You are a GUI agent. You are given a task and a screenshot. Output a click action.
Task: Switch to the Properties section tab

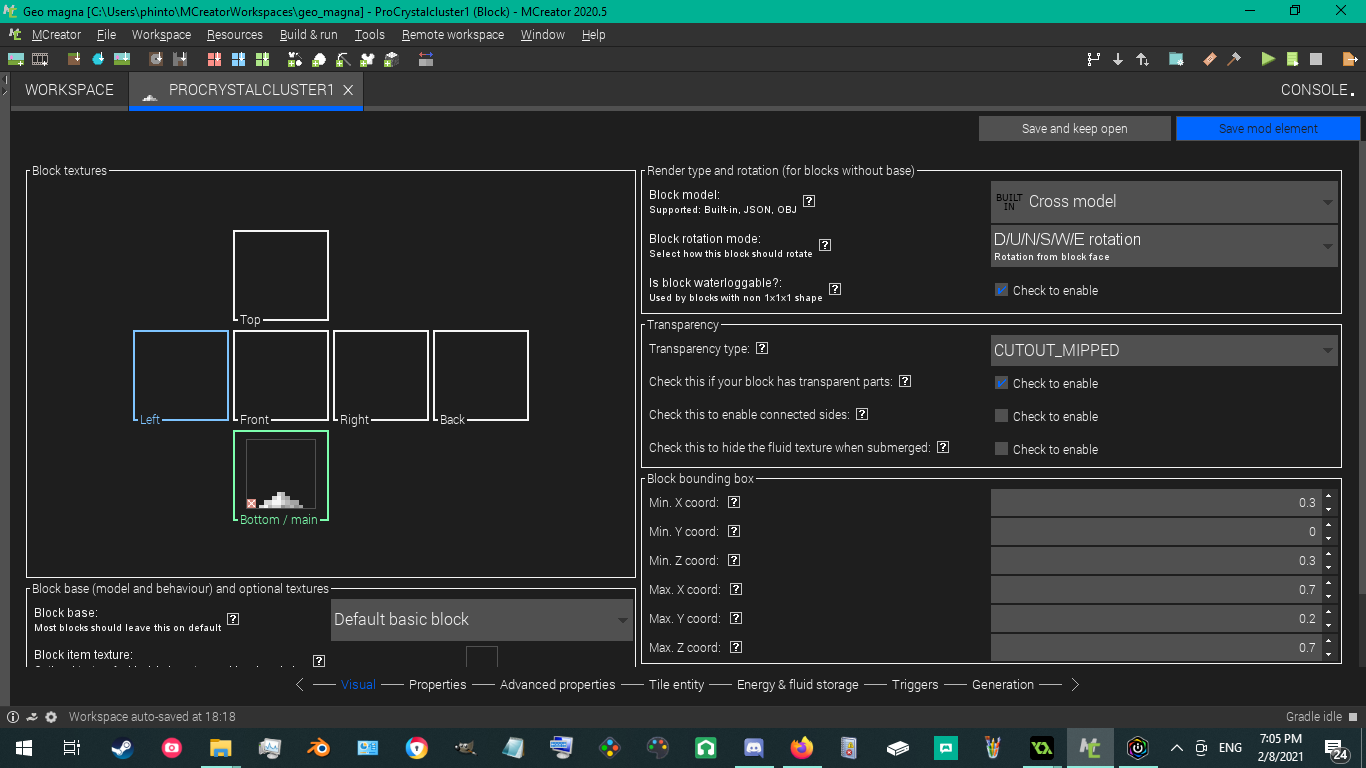(x=437, y=684)
